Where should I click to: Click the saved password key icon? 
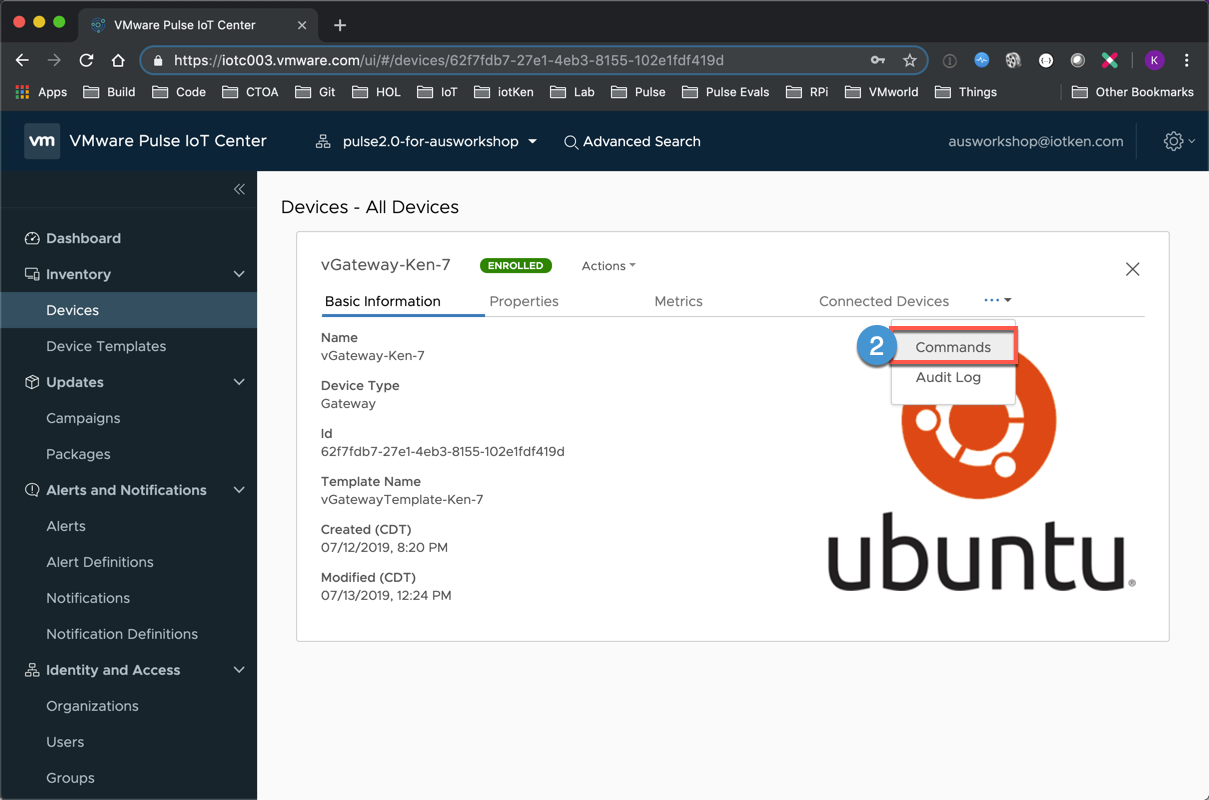[x=878, y=60]
